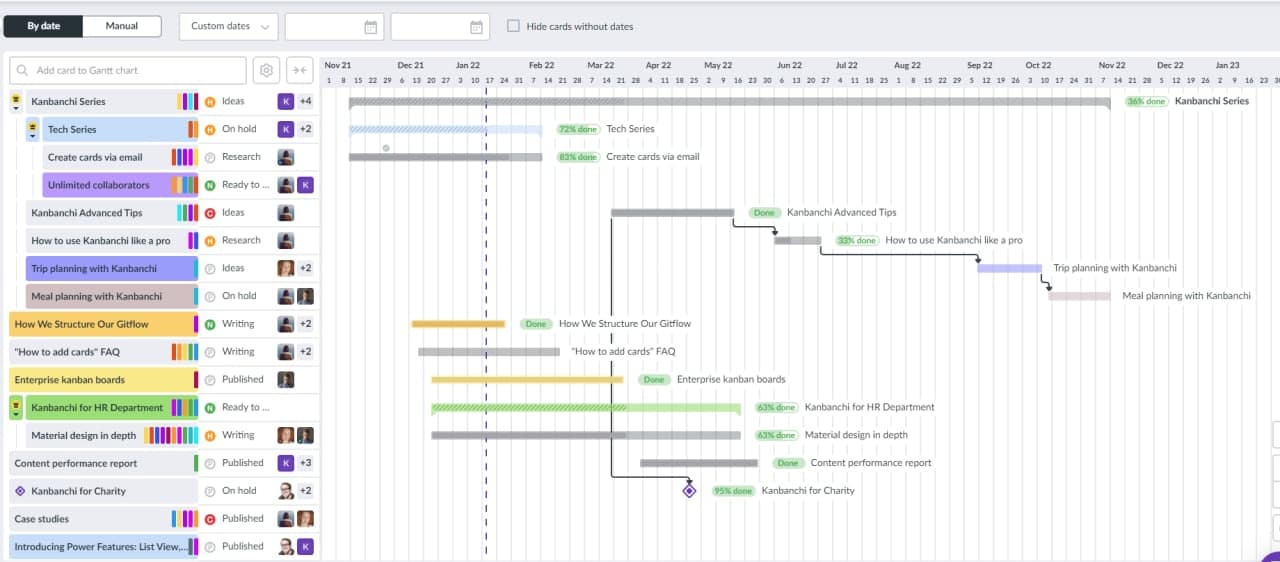The width and height of the screenshot is (1280, 562).
Task: Click the assignee avatar on Create cards via email
Action: [286, 157]
